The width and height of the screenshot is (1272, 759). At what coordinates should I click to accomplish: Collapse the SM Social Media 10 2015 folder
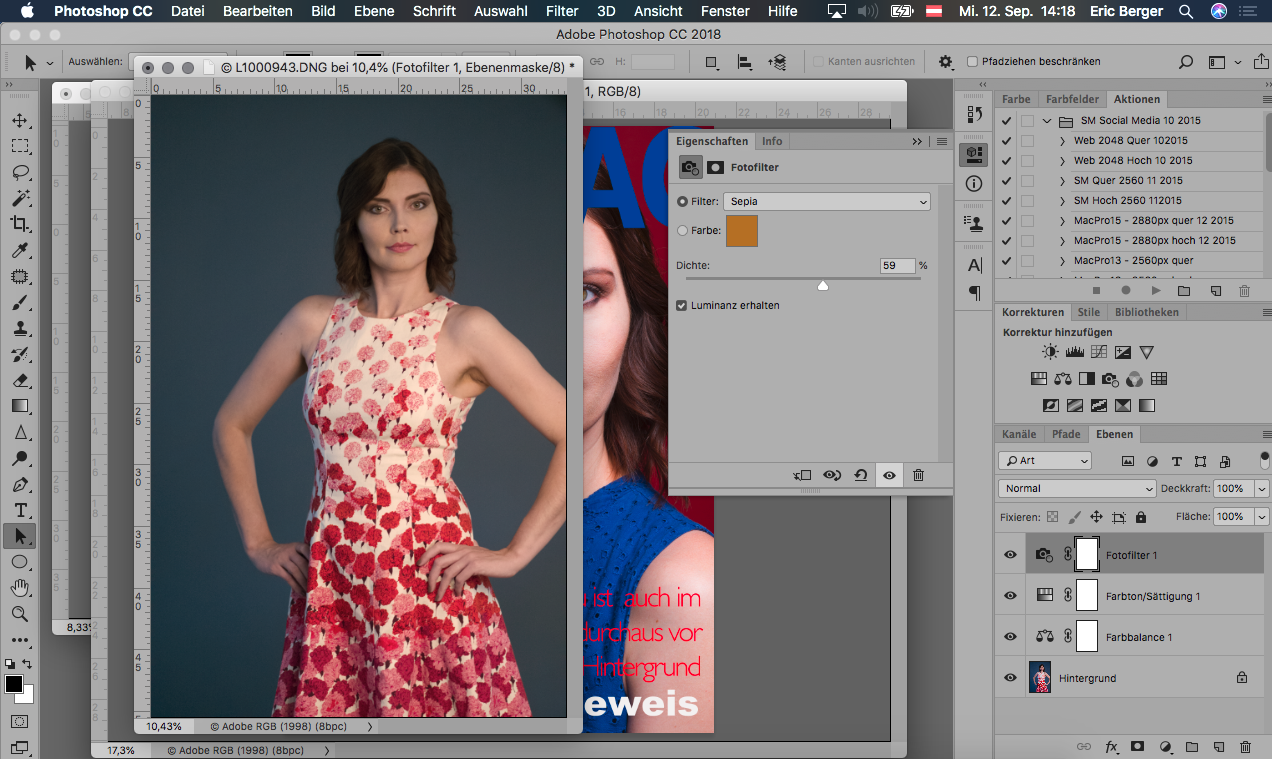1047,121
